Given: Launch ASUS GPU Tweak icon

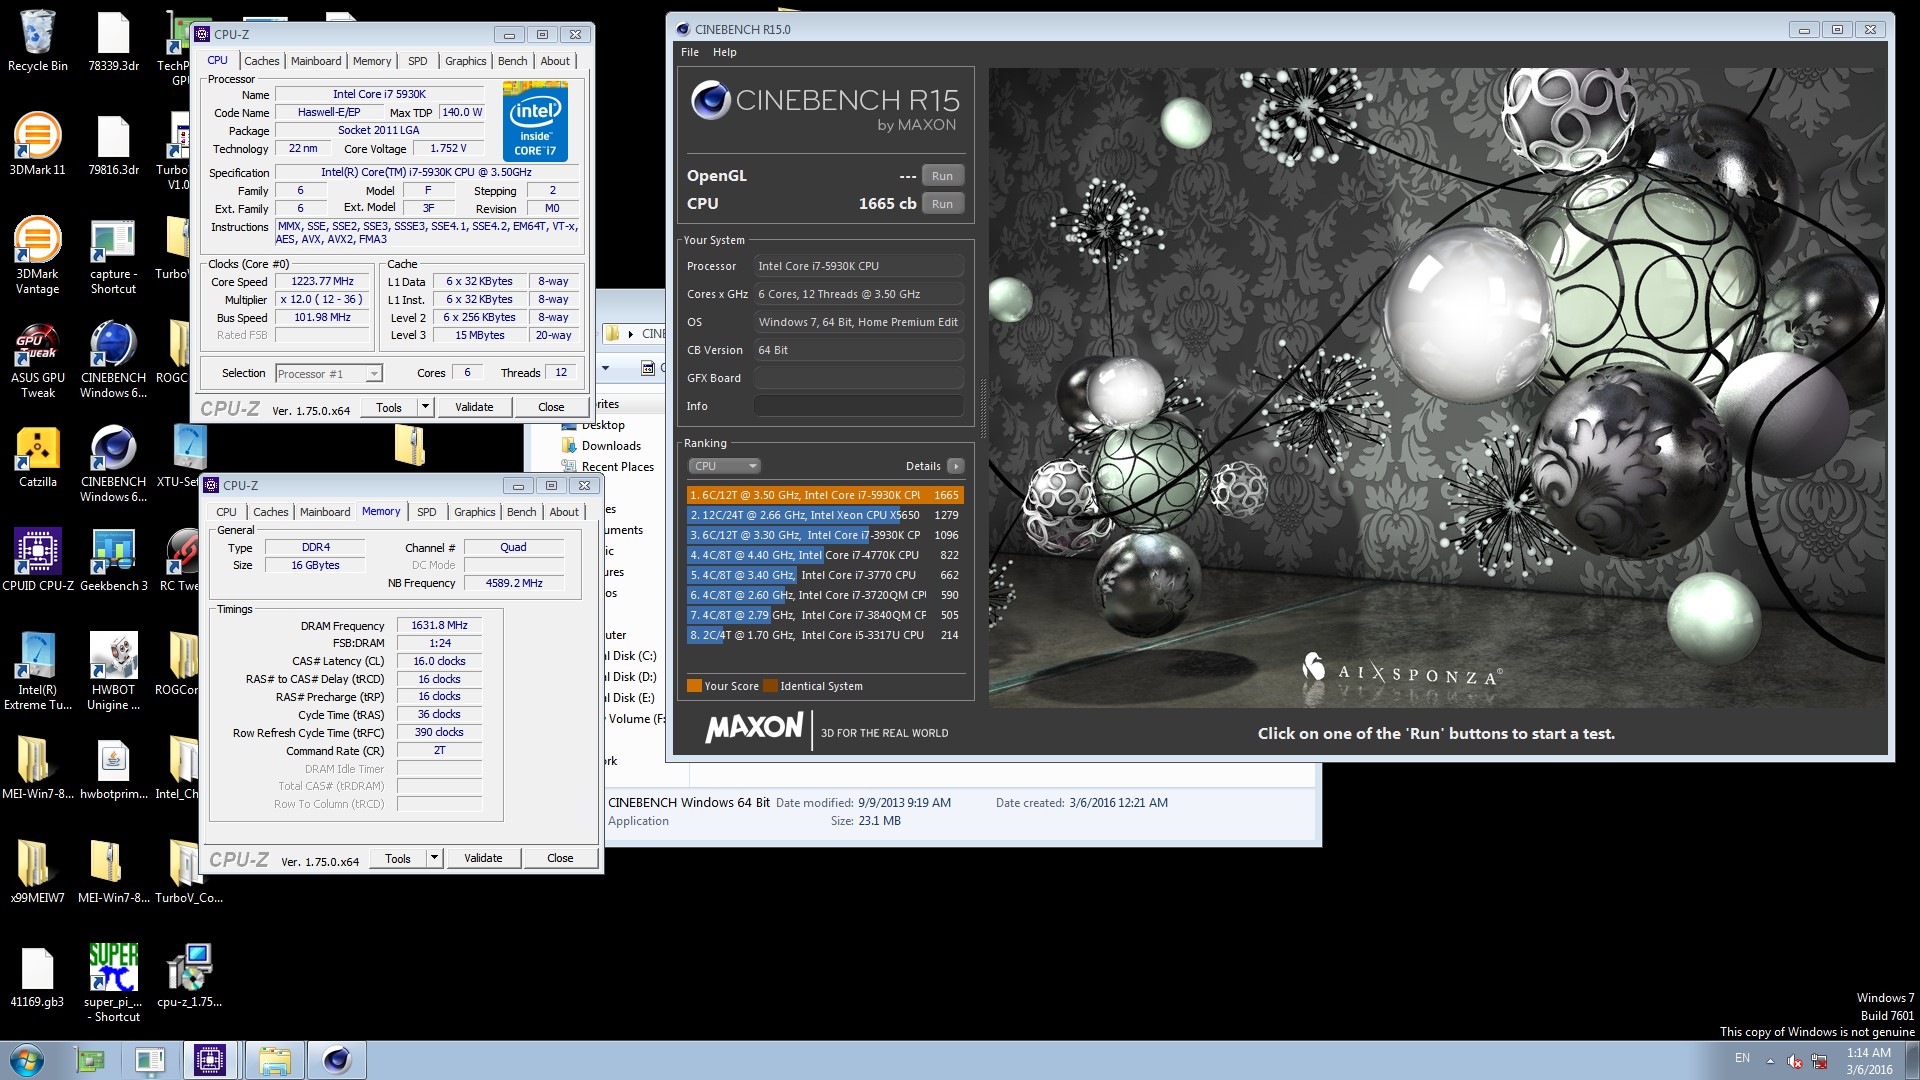Looking at the screenshot, I should coord(37,360).
